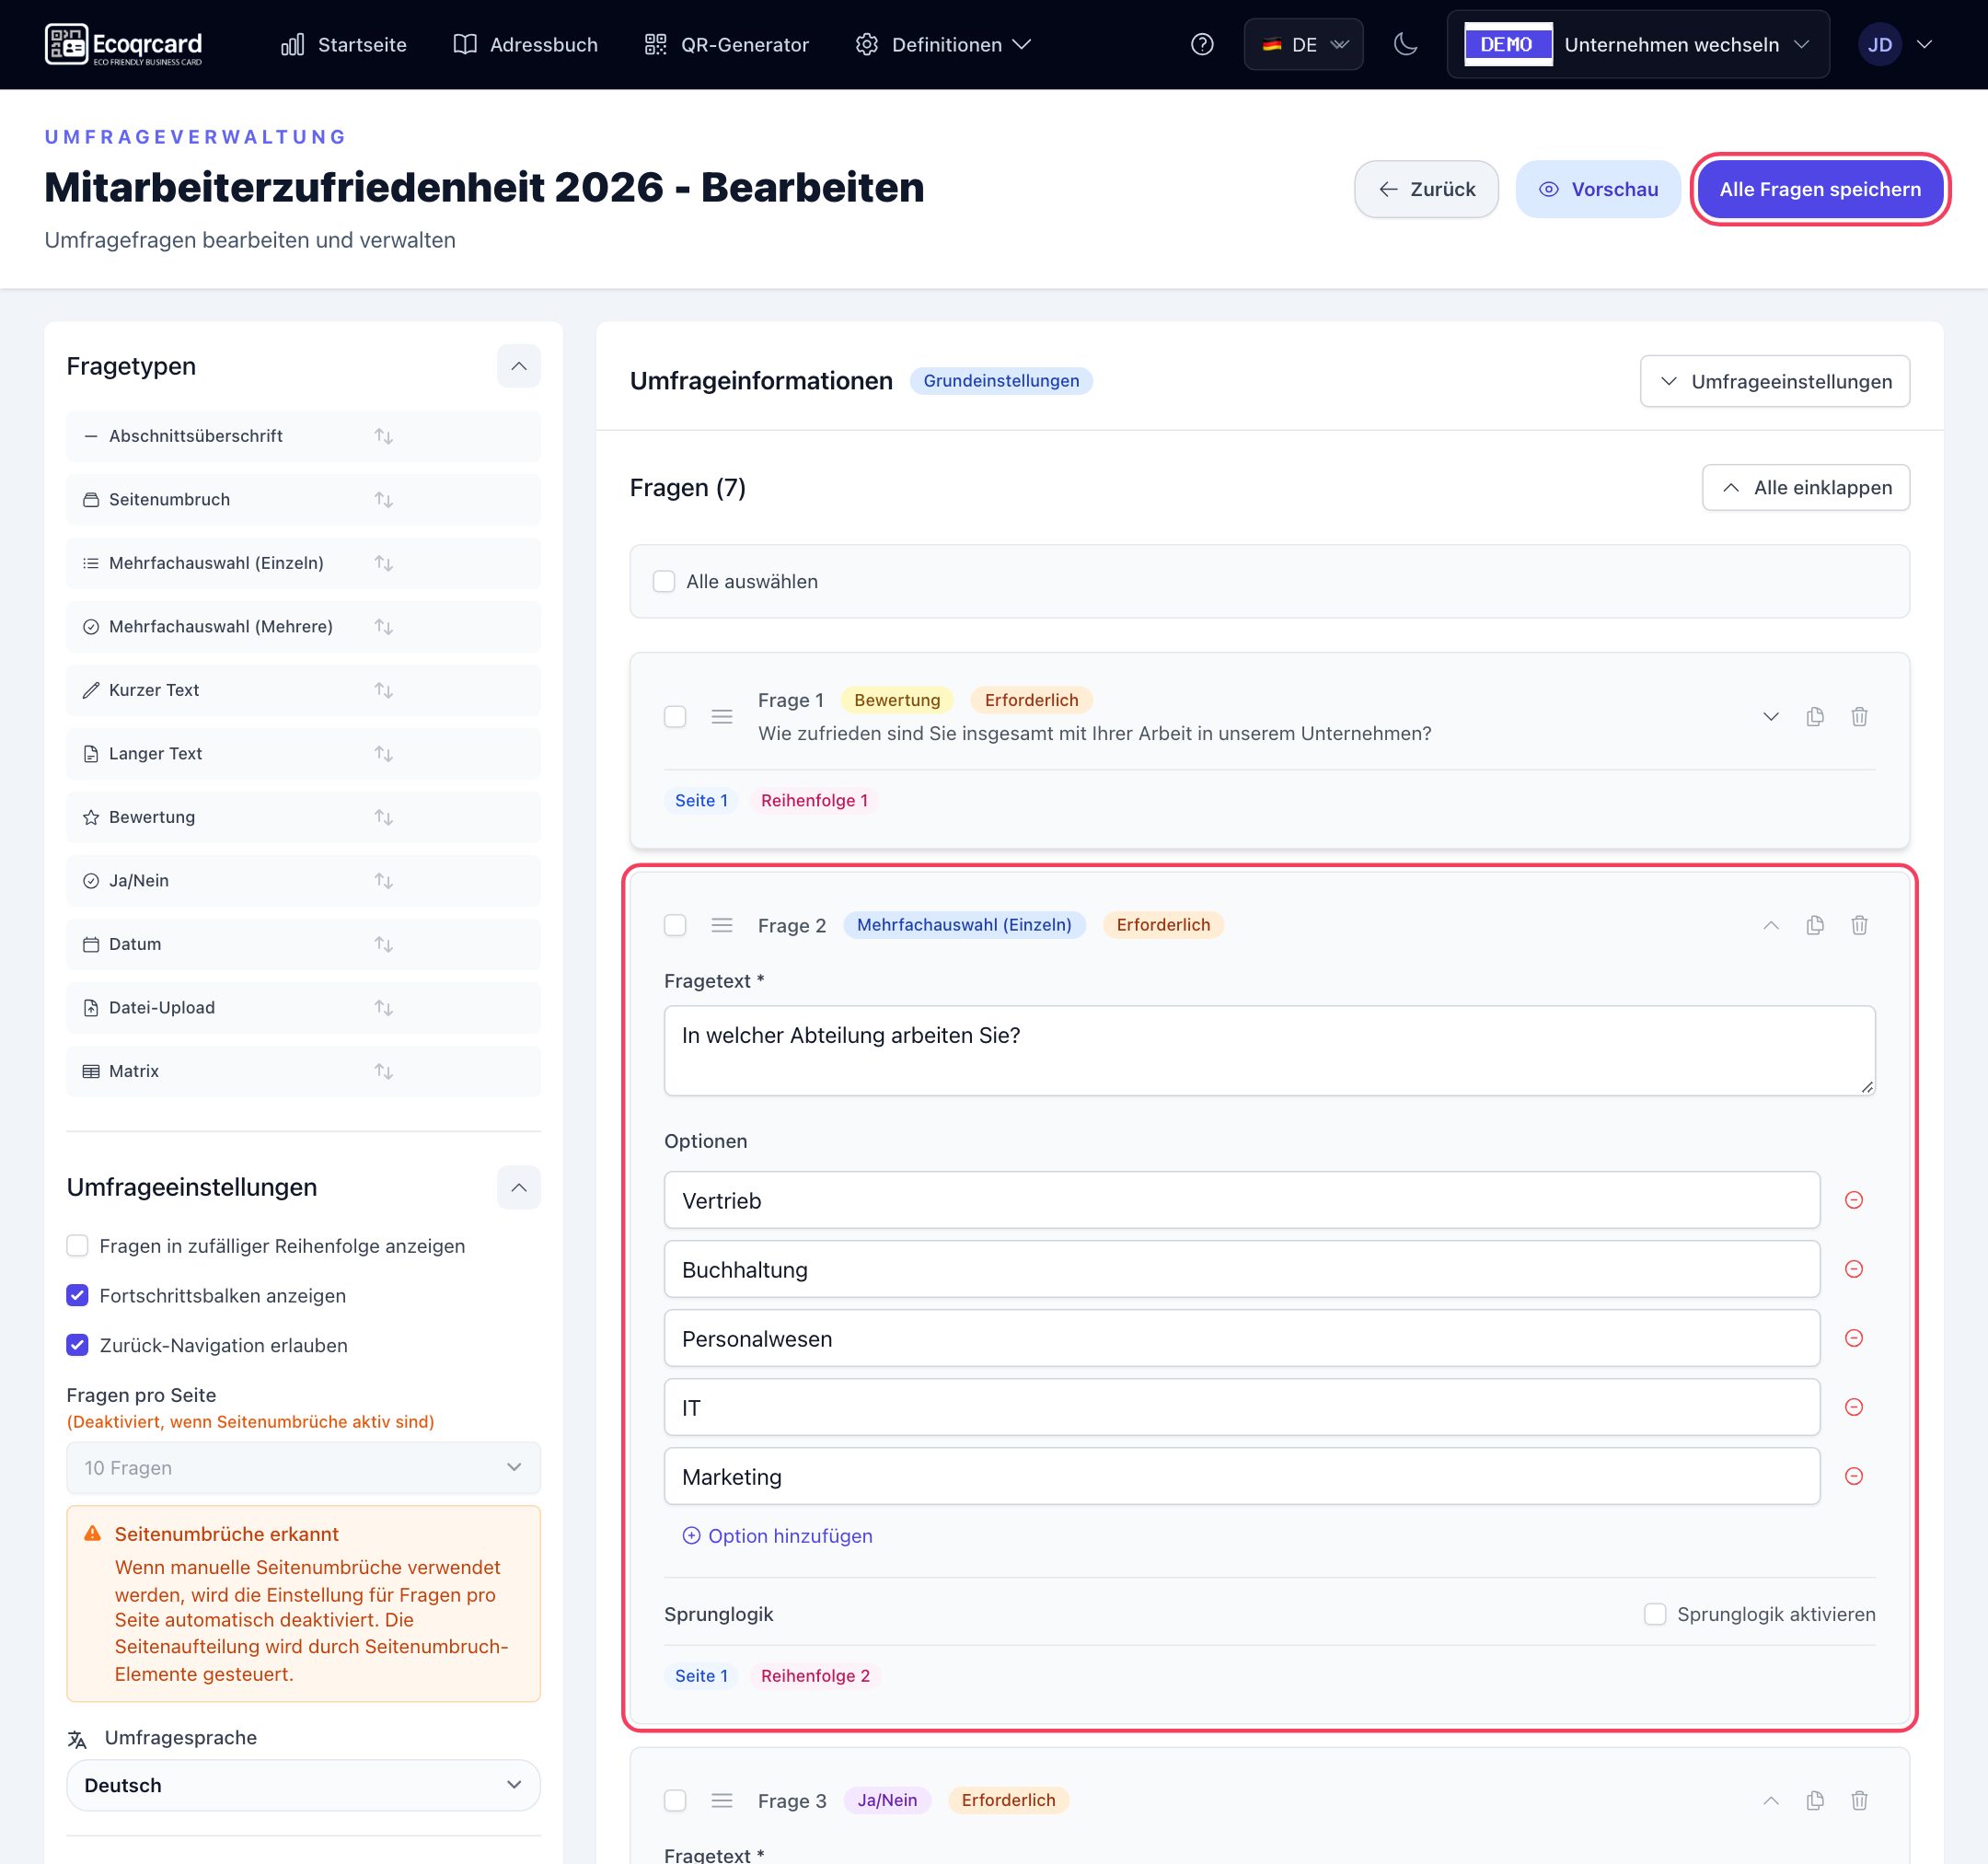Image resolution: width=1988 pixels, height=1864 pixels.
Task: Delete Frage 1 using the trash icon
Action: coord(1859,716)
